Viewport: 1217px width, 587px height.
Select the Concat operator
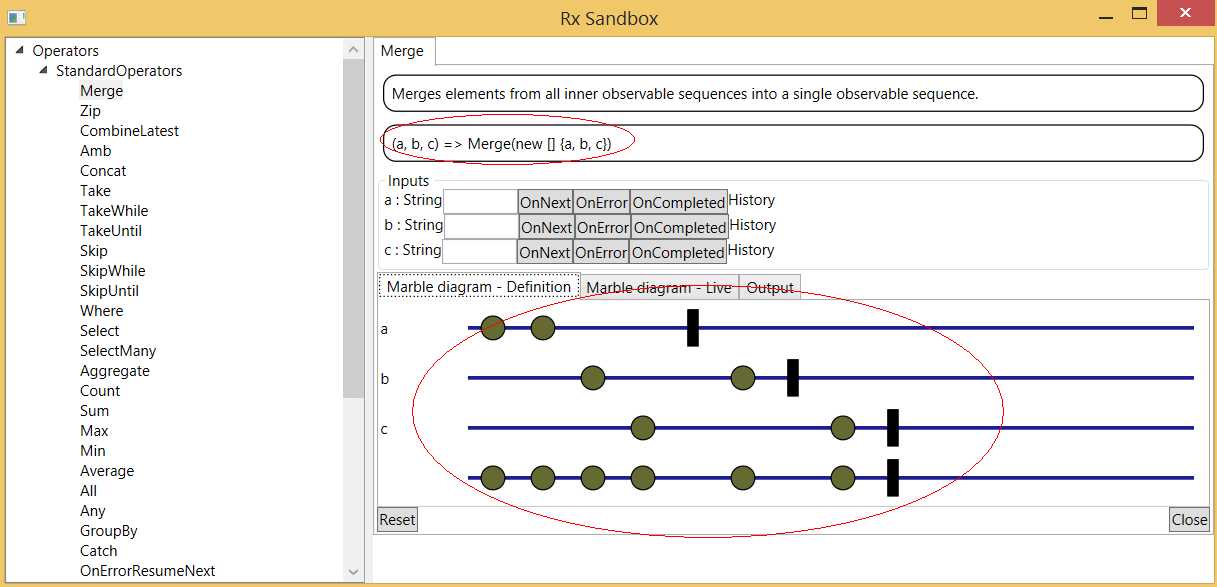pos(103,171)
